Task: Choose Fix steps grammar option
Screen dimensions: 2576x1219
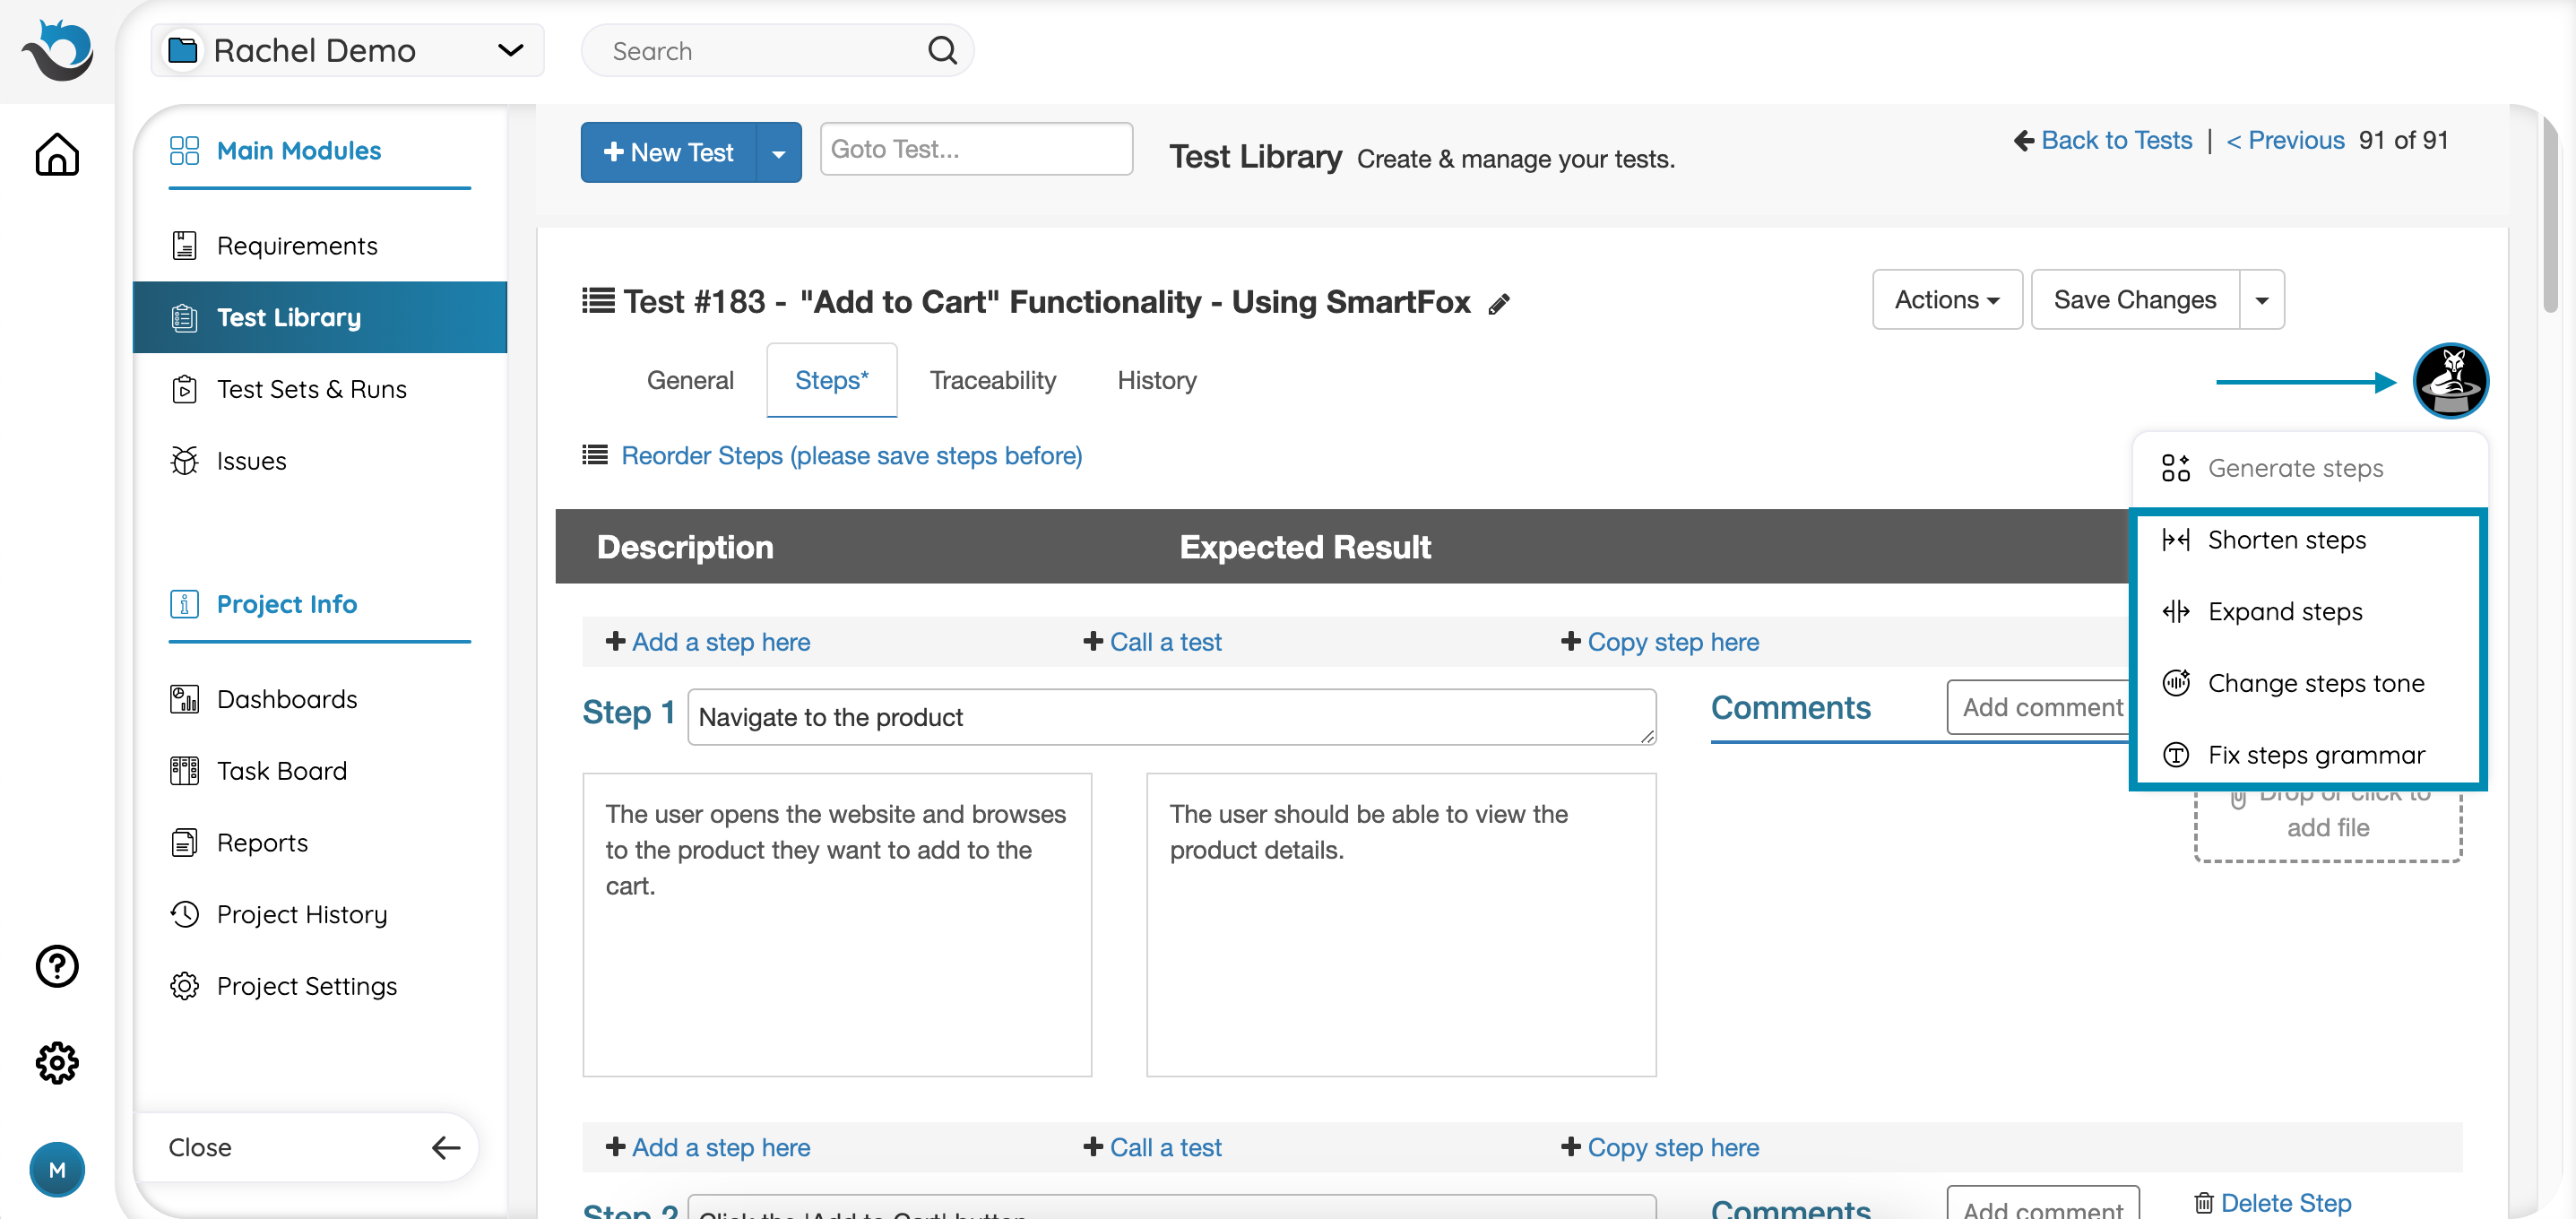Action: click(x=2315, y=755)
